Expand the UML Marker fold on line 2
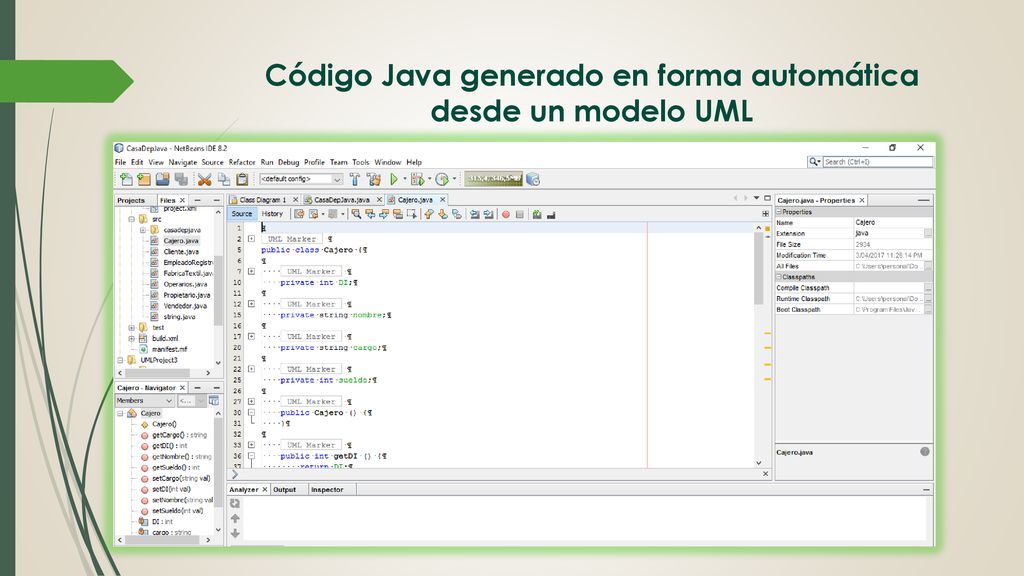The image size is (1024, 576). click(x=251, y=239)
